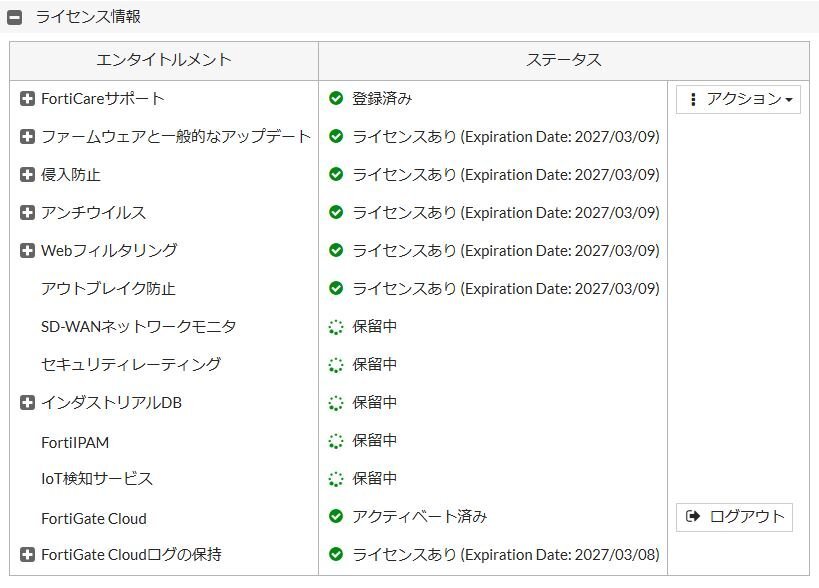
Task: Select the FortiGate Cloud entitlement label
Action: tap(94, 518)
